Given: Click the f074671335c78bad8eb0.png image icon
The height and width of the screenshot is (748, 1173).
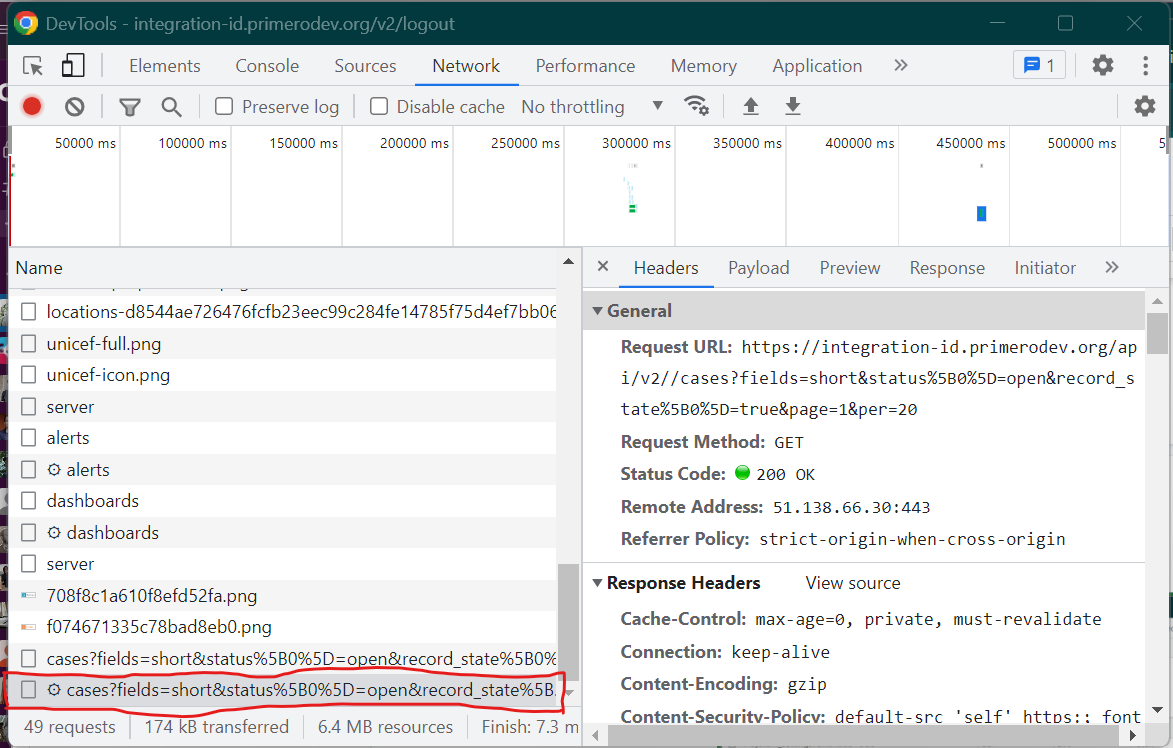Looking at the screenshot, I should pos(28,627).
